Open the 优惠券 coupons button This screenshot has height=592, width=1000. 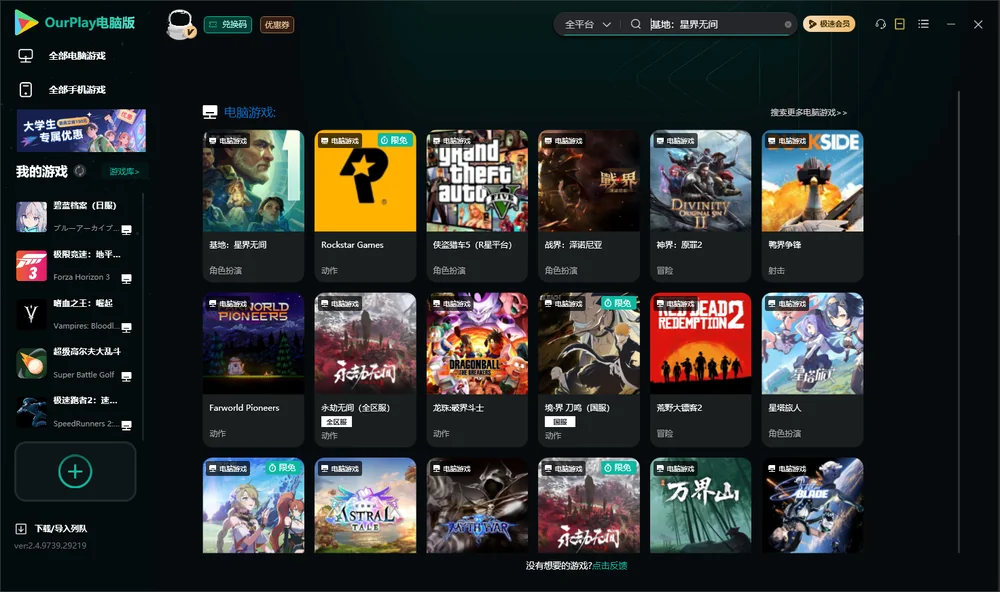277,24
